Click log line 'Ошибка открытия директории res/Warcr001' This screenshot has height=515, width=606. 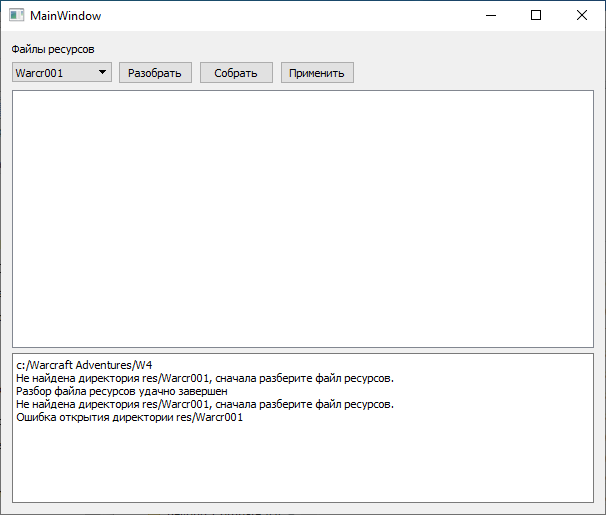[129, 417]
